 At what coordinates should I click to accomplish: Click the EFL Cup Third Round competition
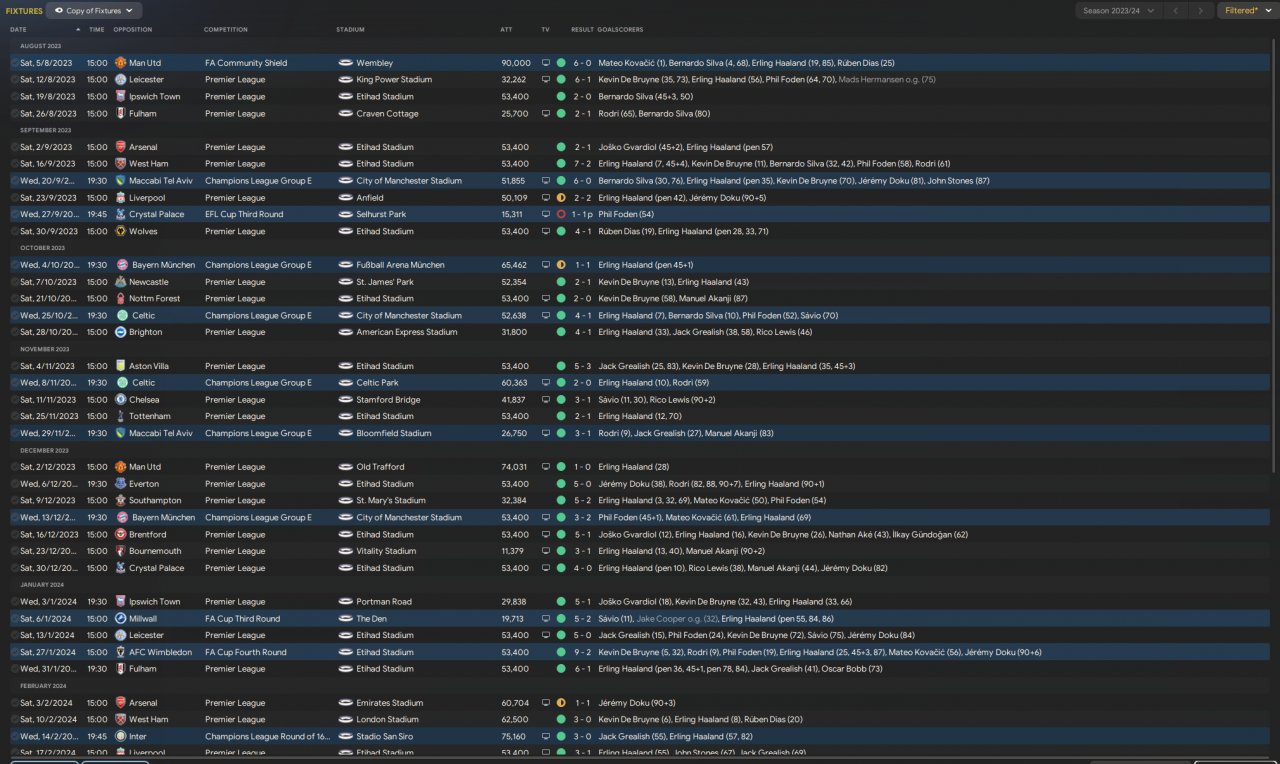pos(244,214)
